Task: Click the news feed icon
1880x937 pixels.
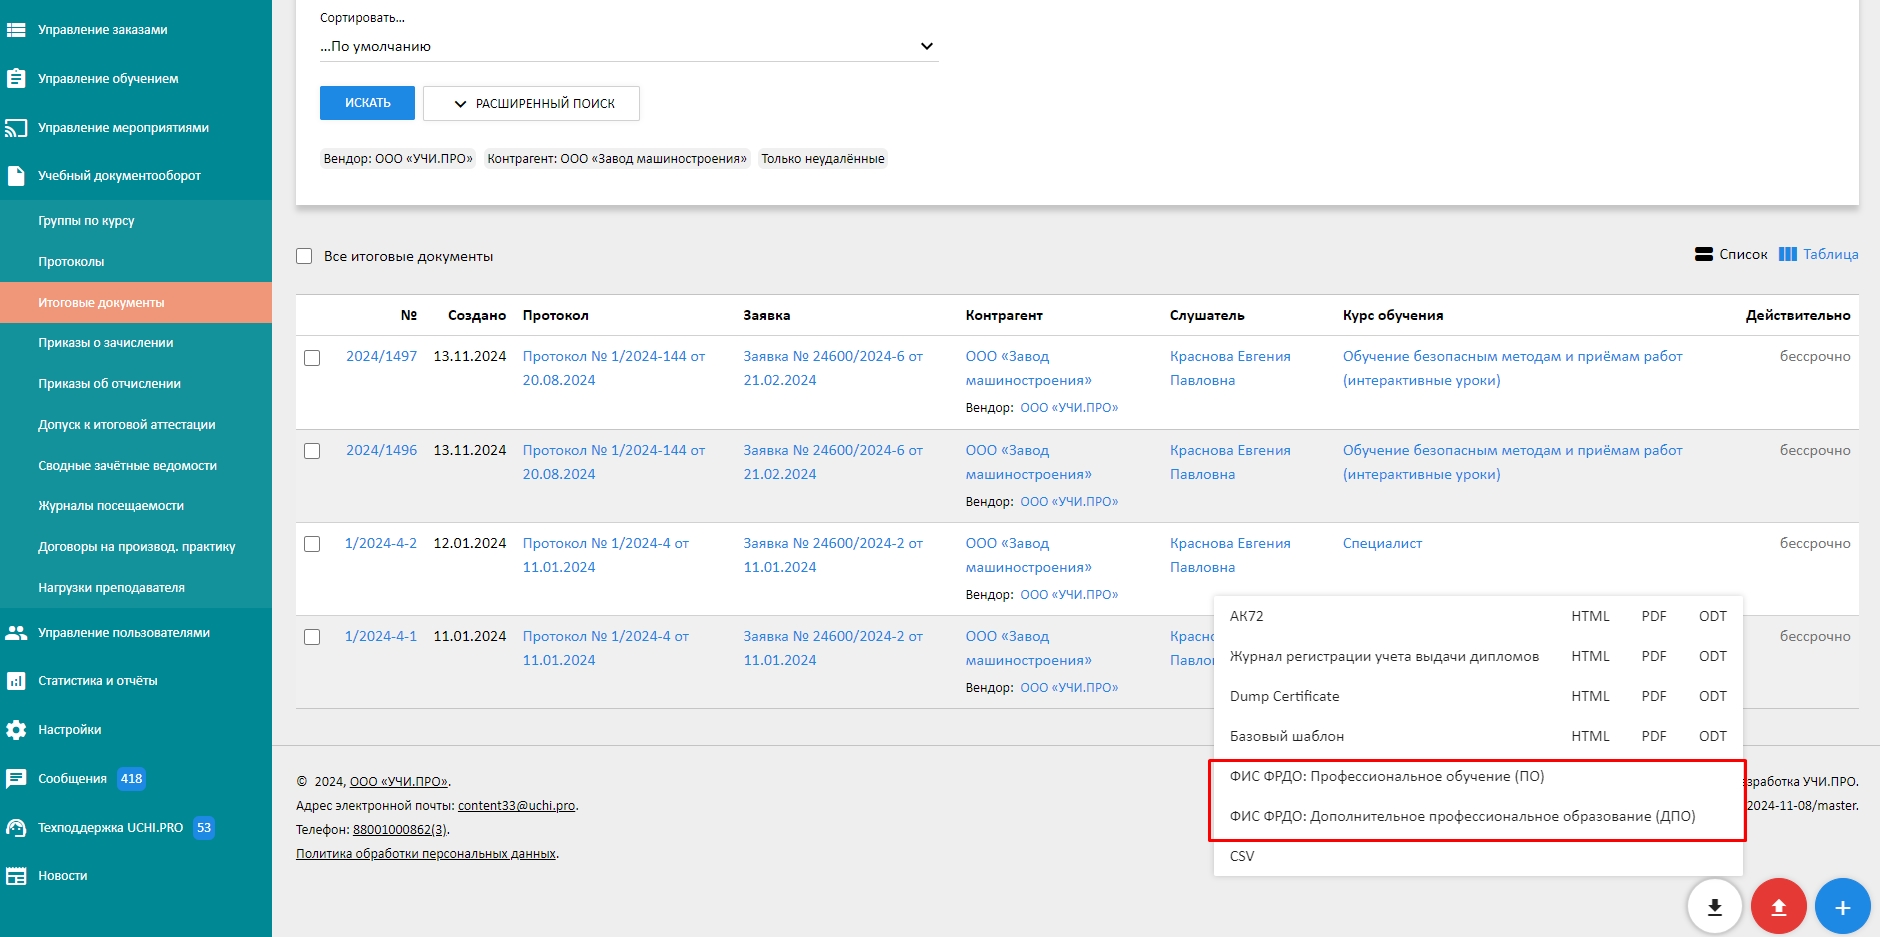Action: [16, 876]
